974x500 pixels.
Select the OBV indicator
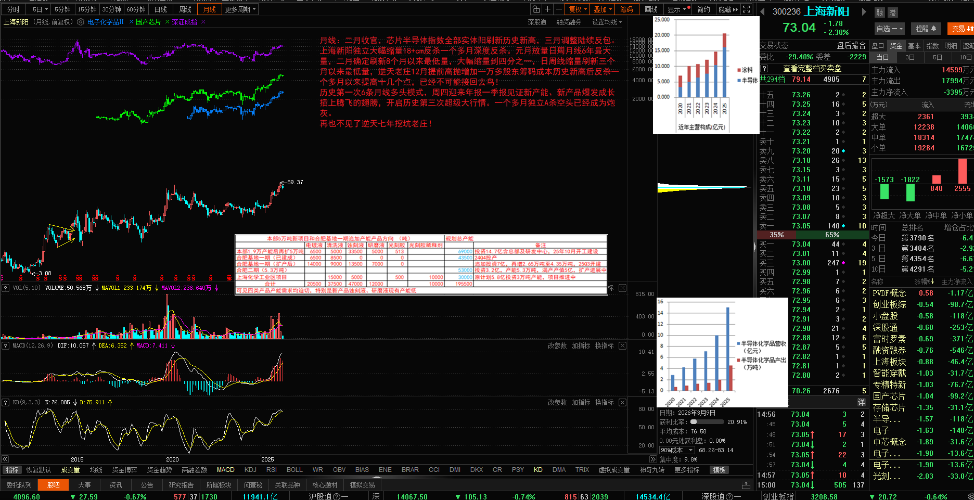pos(339,470)
